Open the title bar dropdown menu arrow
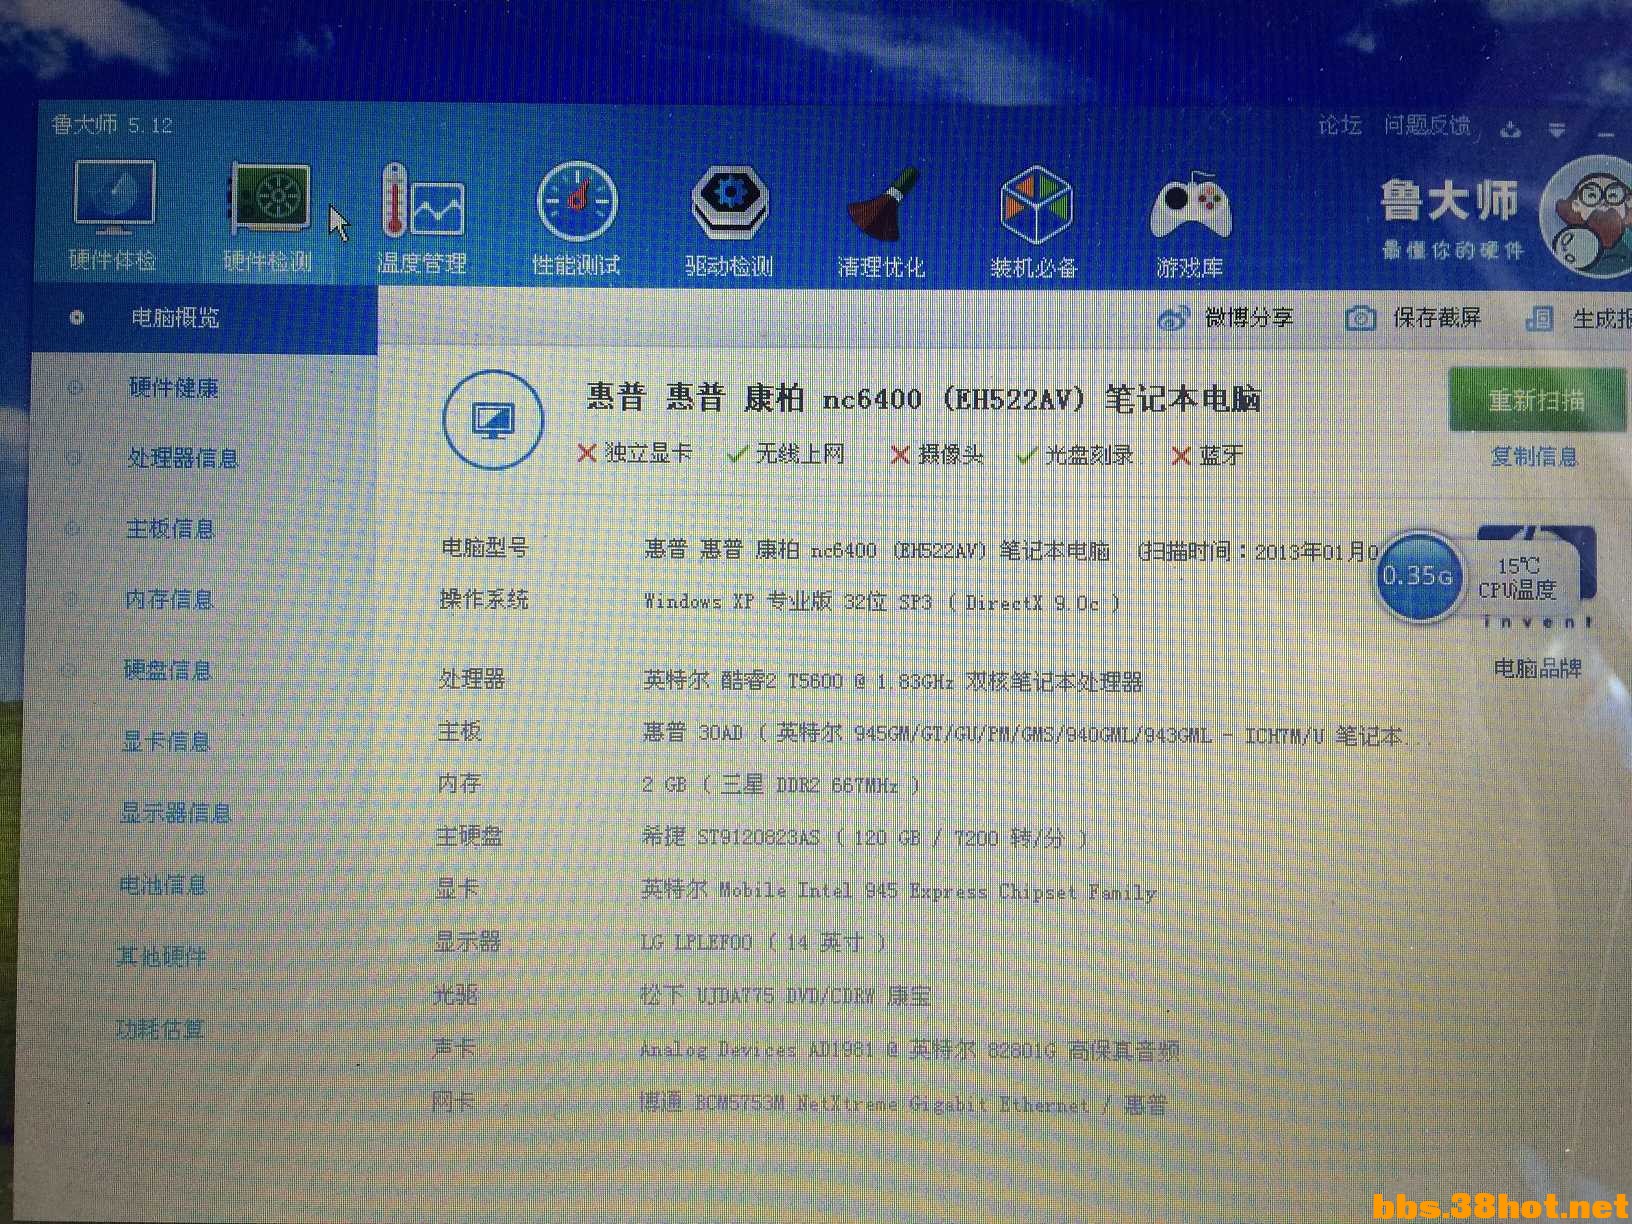This screenshot has width=1632, height=1224. (x=1557, y=129)
